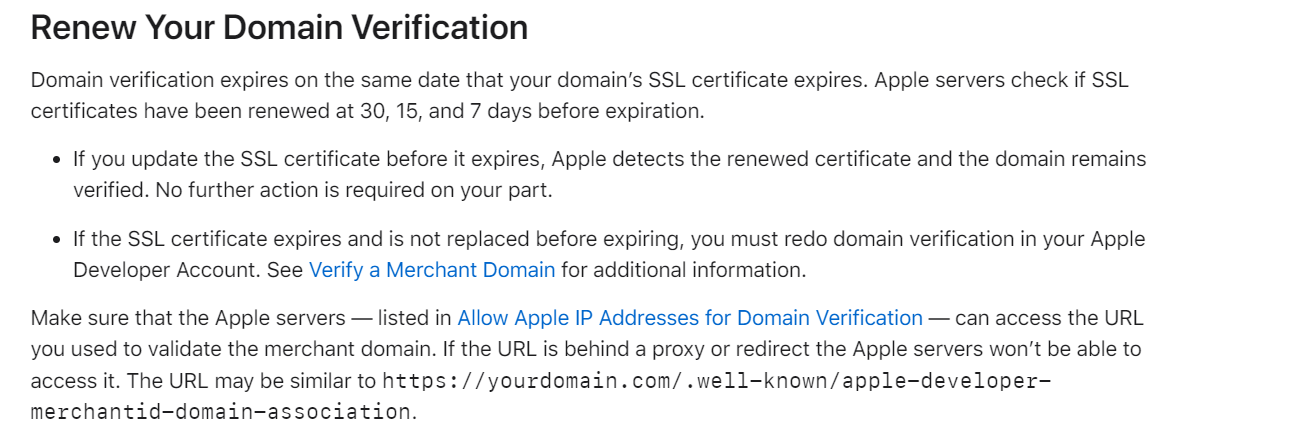
Task: Click the Renew Your Domain Verification heading
Action: [279, 28]
